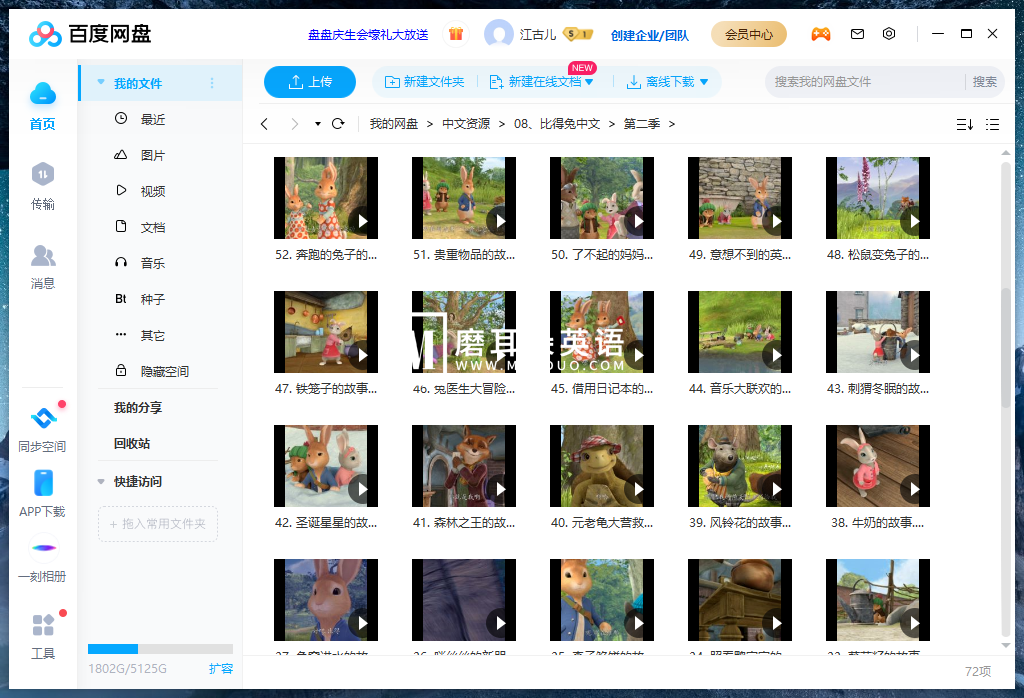Viewport: 1024px width, 698px height.
Task: Open the games gamepad icon in titlebar
Action: [x=821, y=33]
